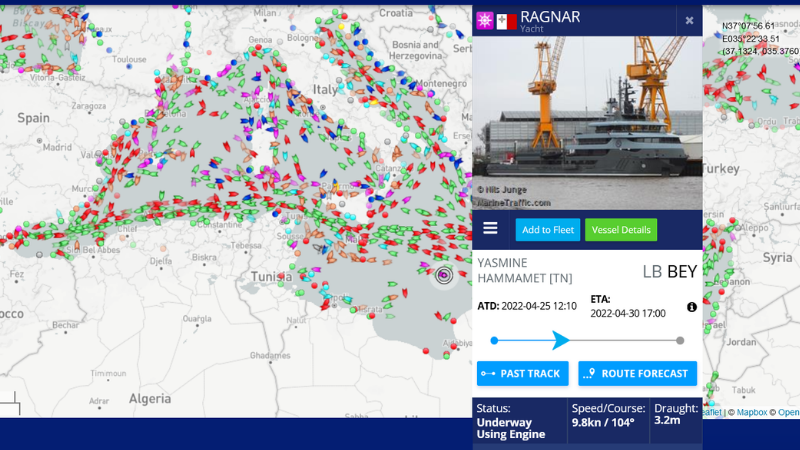Image resolution: width=800 pixels, height=450 pixels.
Task: Click the Algeria label on the map
Action: (150, 398)
